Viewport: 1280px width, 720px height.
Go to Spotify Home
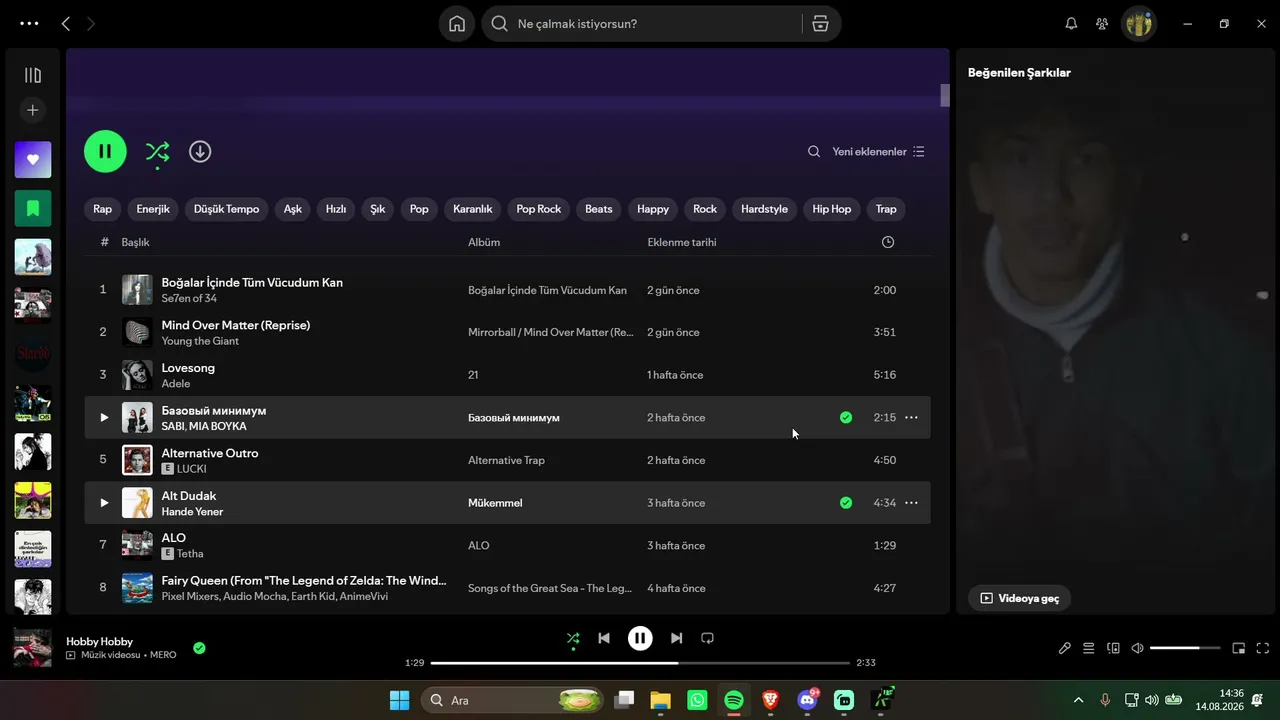(457, 24)
